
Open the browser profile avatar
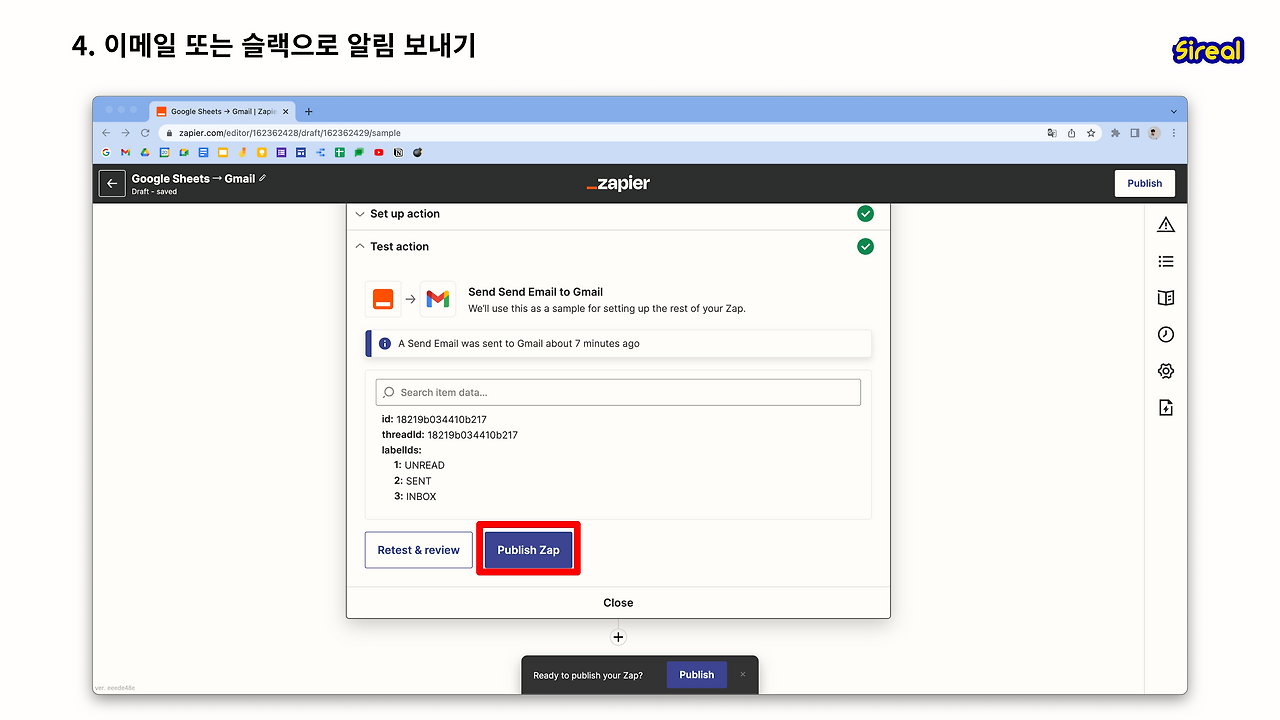[x=1154, y=133]
